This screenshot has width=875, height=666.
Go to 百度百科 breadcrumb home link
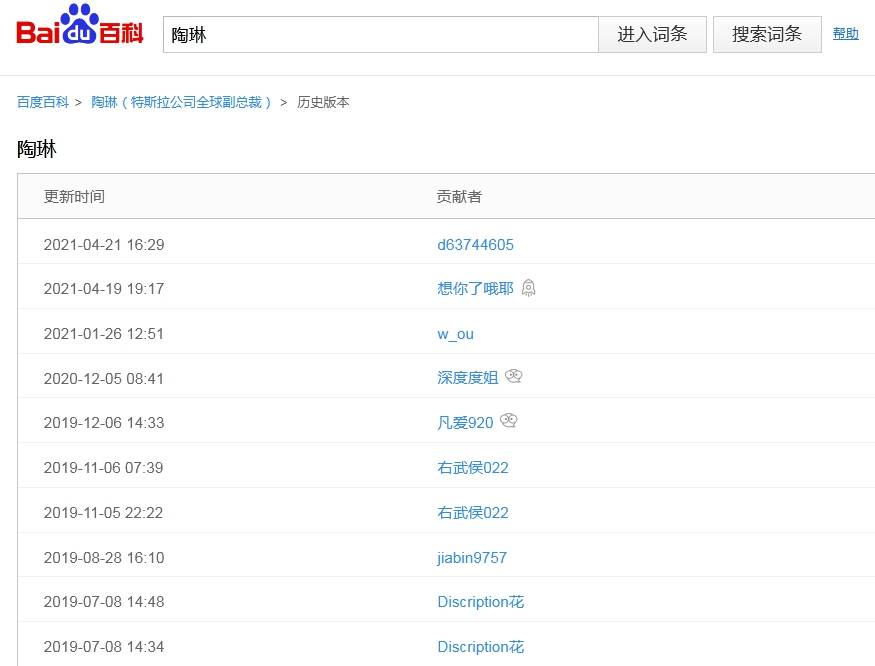point(43,102)
